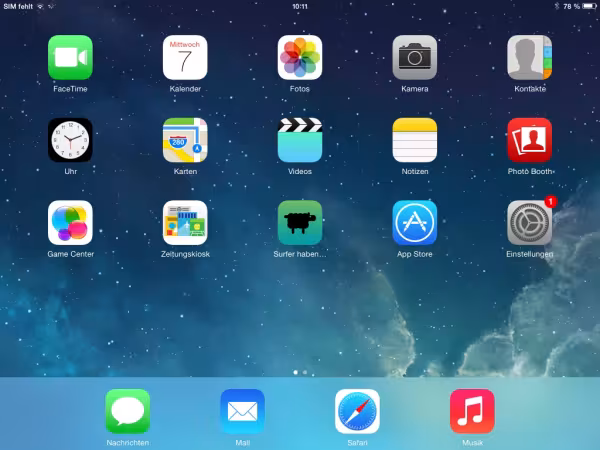Tap the first home screen page dot
This screenshot has height=450, width=600.
coord(295,372)
